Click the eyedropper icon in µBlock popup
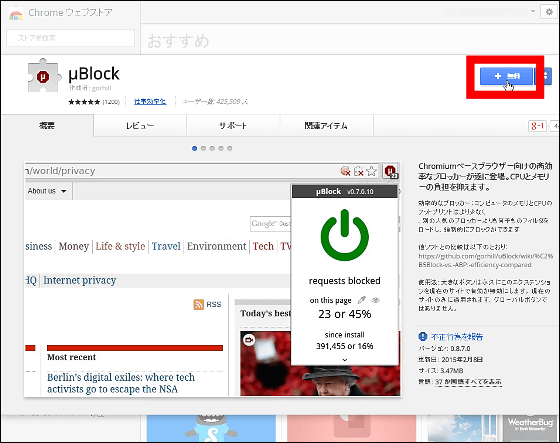This screenshot has width=560, height=443. pos(362,300)
